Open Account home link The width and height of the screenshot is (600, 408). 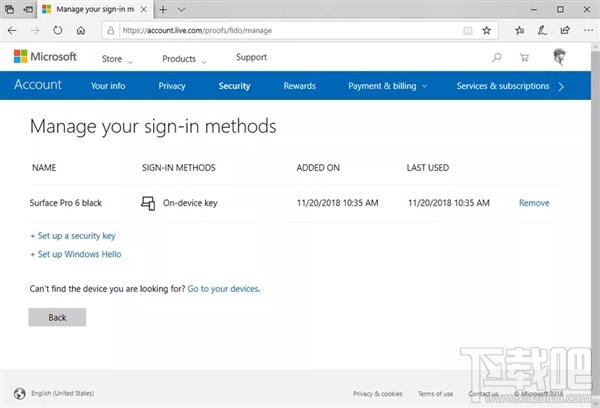(x=38, y=85)
